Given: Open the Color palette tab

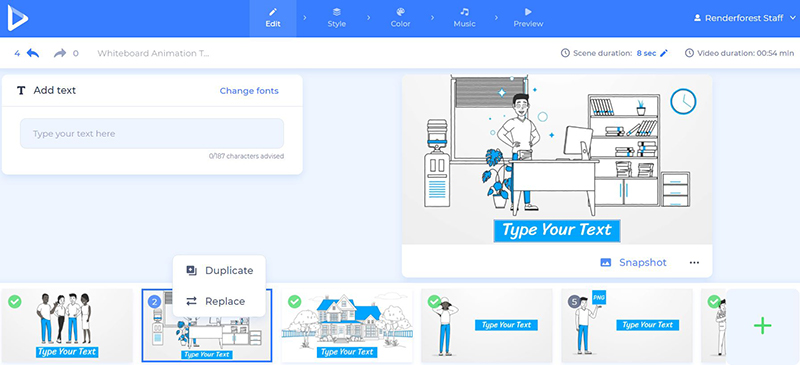Looking at the screenshot, I should [400, 18].
